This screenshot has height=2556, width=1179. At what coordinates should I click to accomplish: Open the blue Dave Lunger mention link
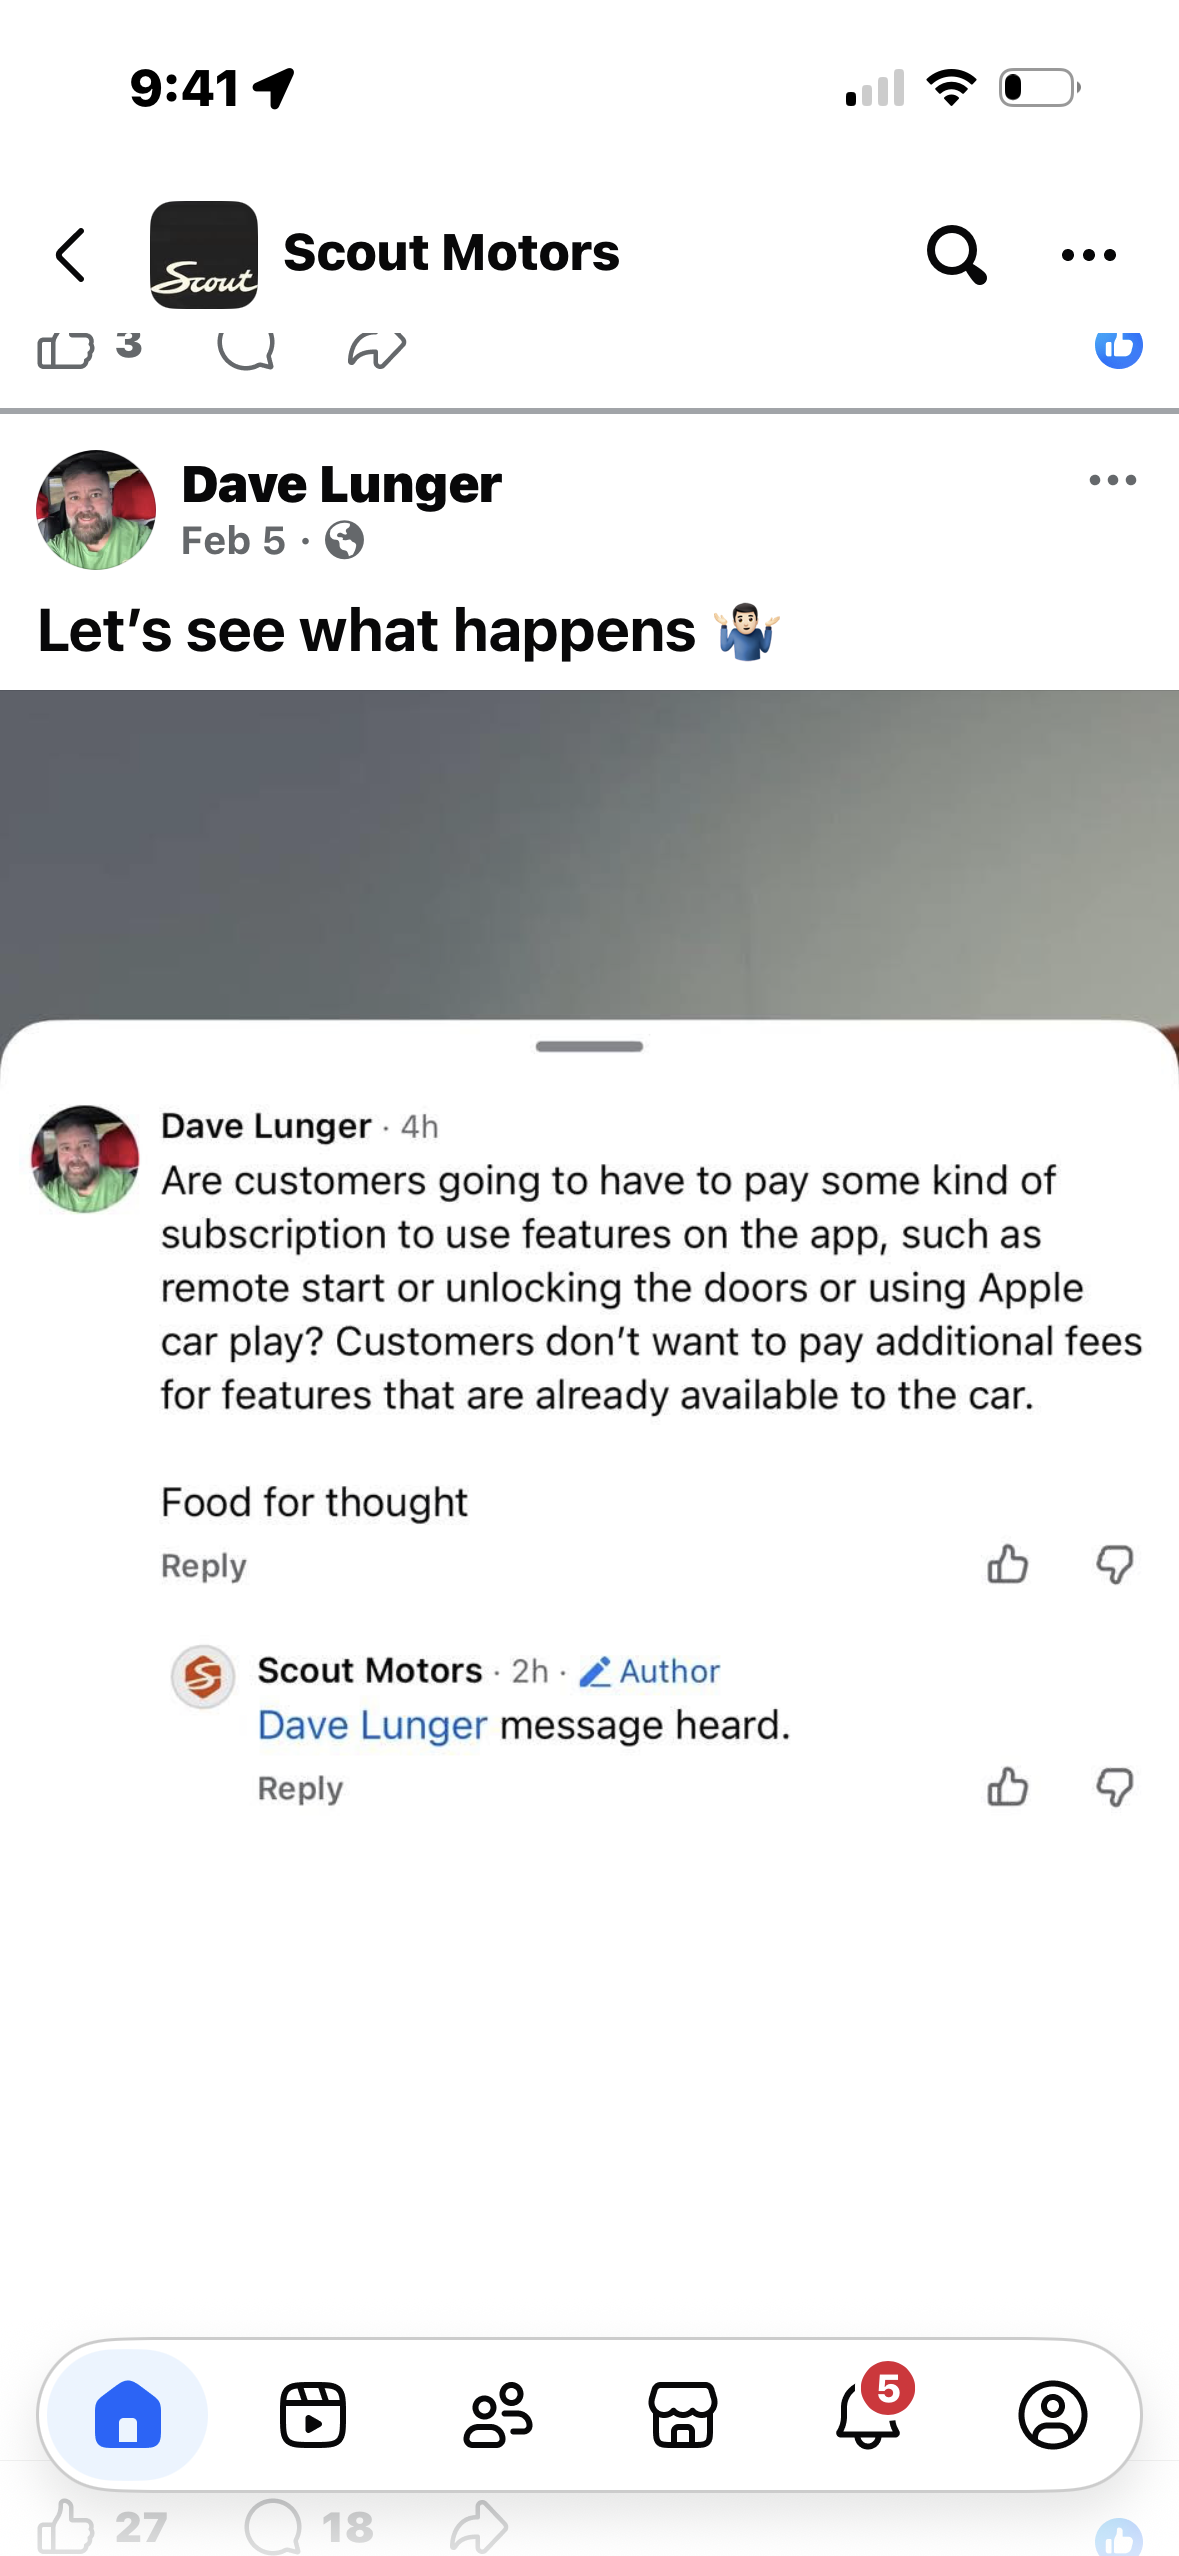tap(372, 1725)
